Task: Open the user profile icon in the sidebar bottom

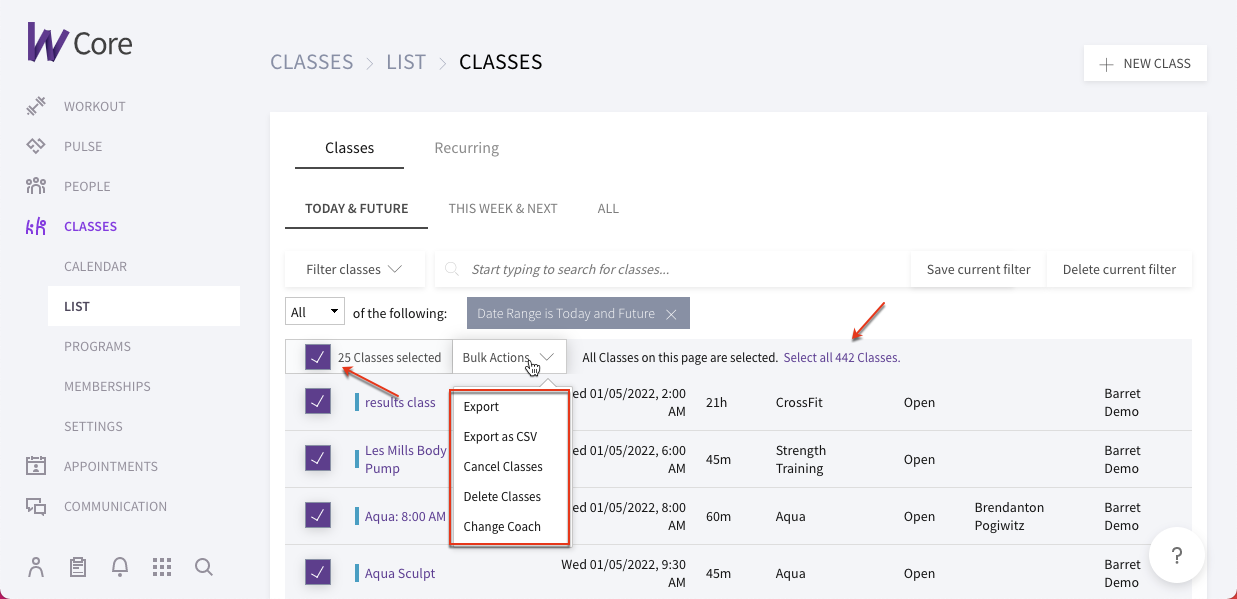Action: [37, 567]
